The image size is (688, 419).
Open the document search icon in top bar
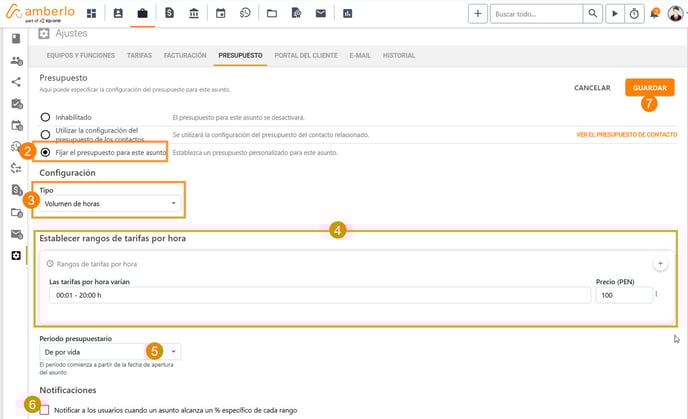297,13
